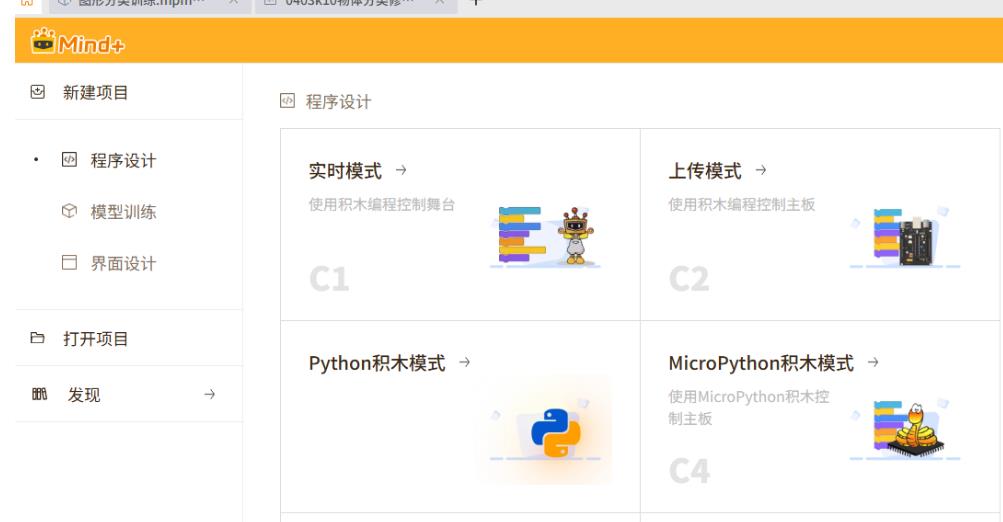The width and height of the screenshot is (1003, 522).
Task: Open a new browser tab with plus button
Action: 475,3
